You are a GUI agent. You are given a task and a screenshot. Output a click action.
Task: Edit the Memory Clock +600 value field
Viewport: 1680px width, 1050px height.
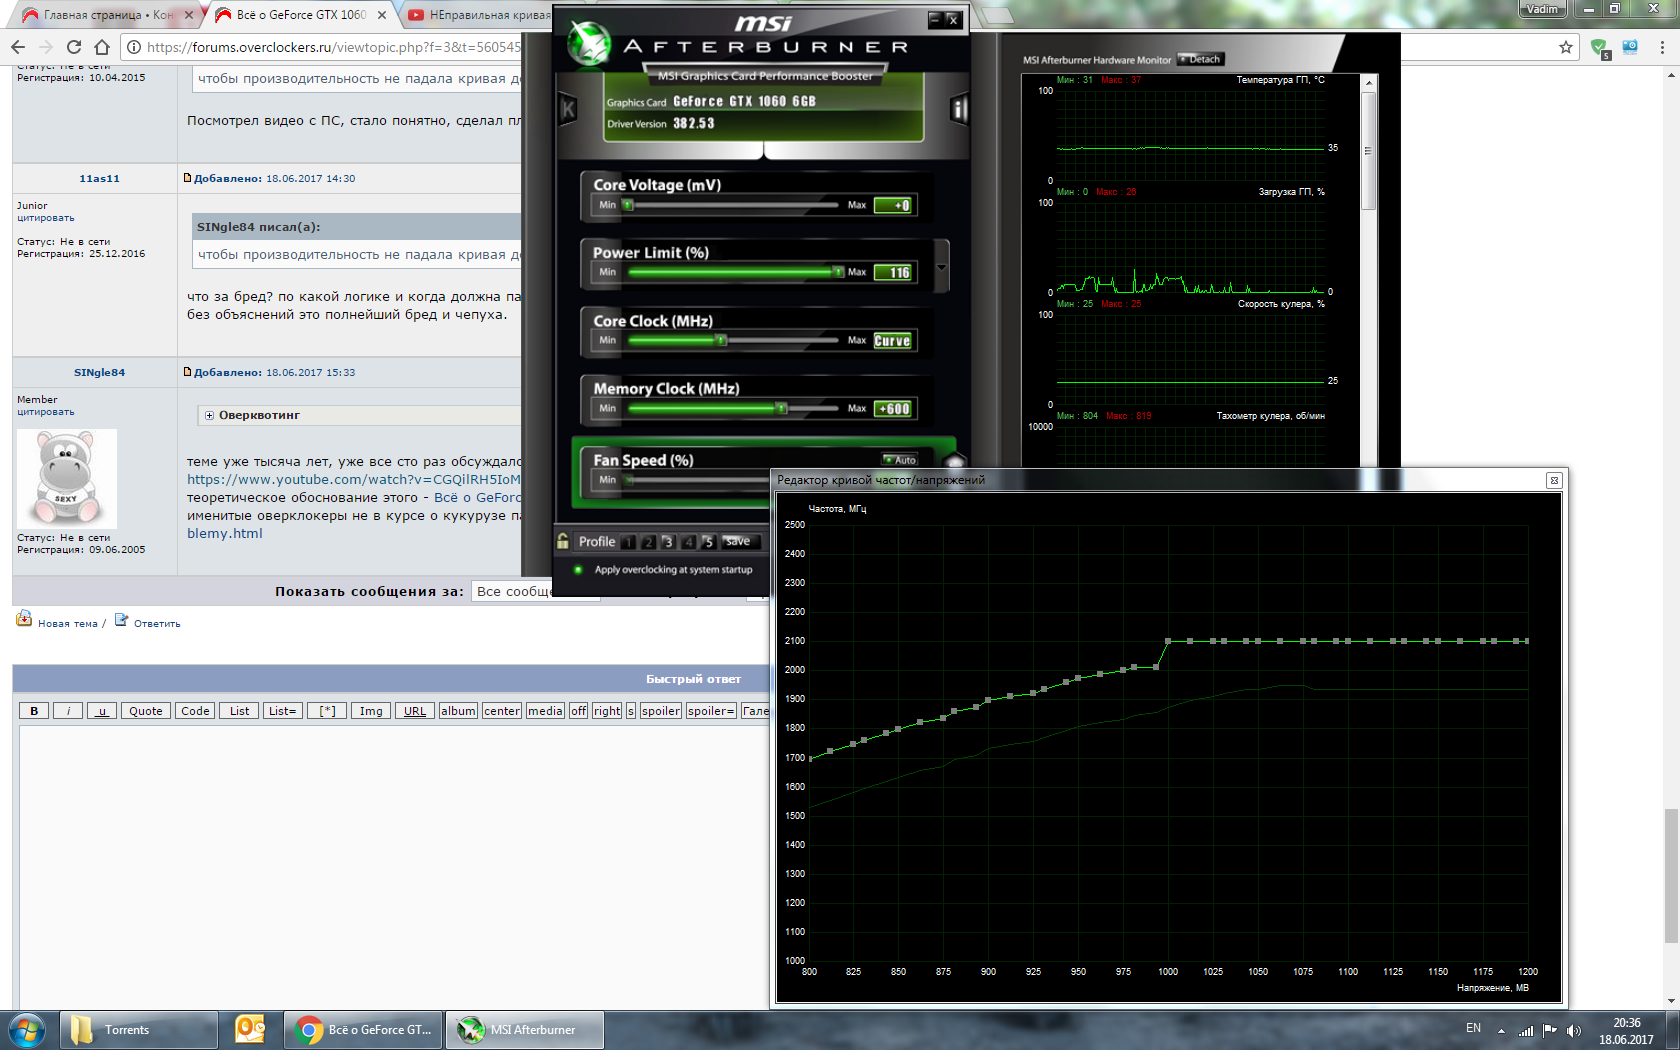click(893, 409)
